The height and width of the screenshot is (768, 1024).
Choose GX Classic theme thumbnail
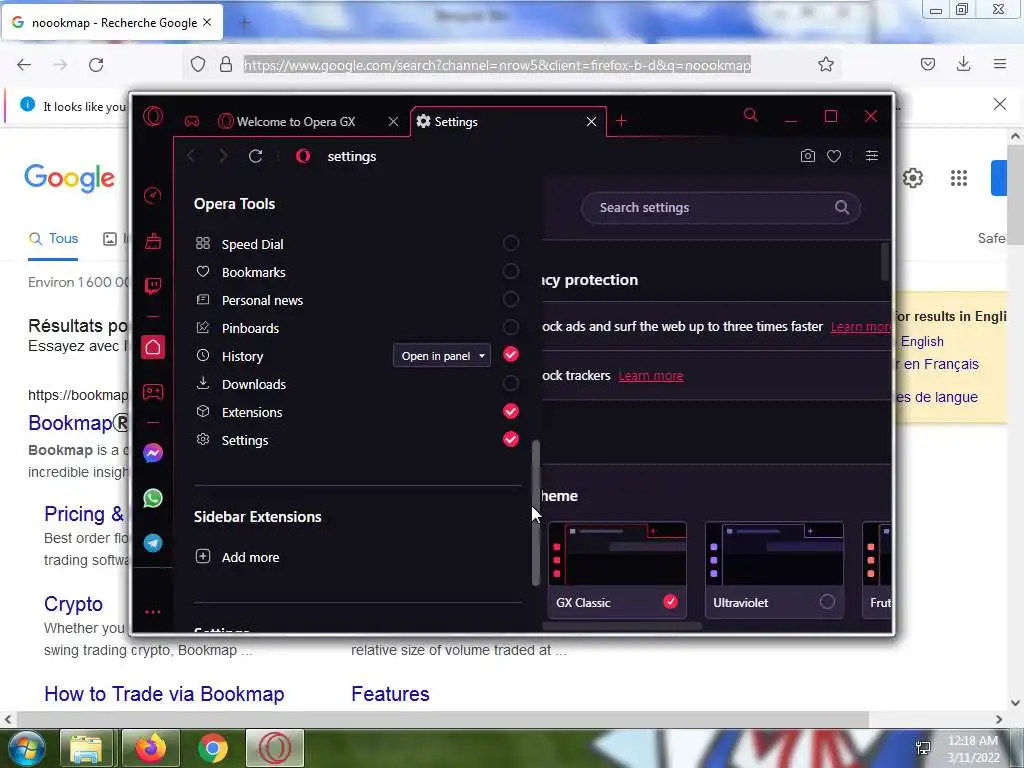[617, 569]
